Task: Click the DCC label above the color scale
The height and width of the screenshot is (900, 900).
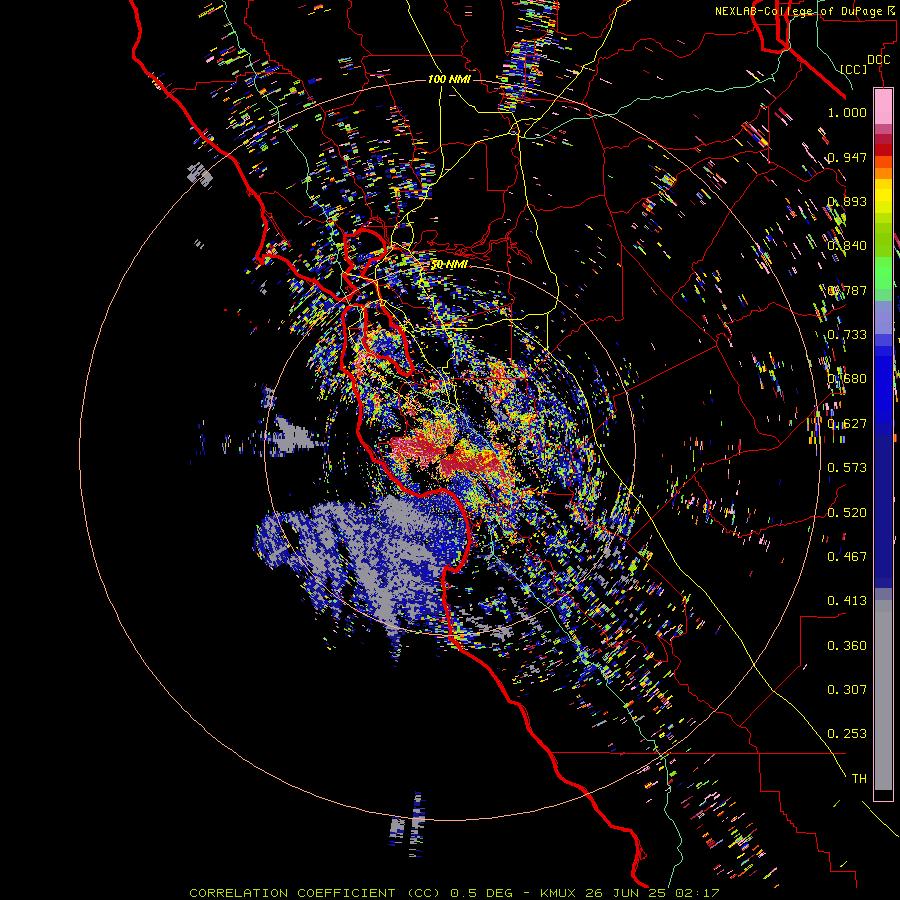Action: (878, 60)
